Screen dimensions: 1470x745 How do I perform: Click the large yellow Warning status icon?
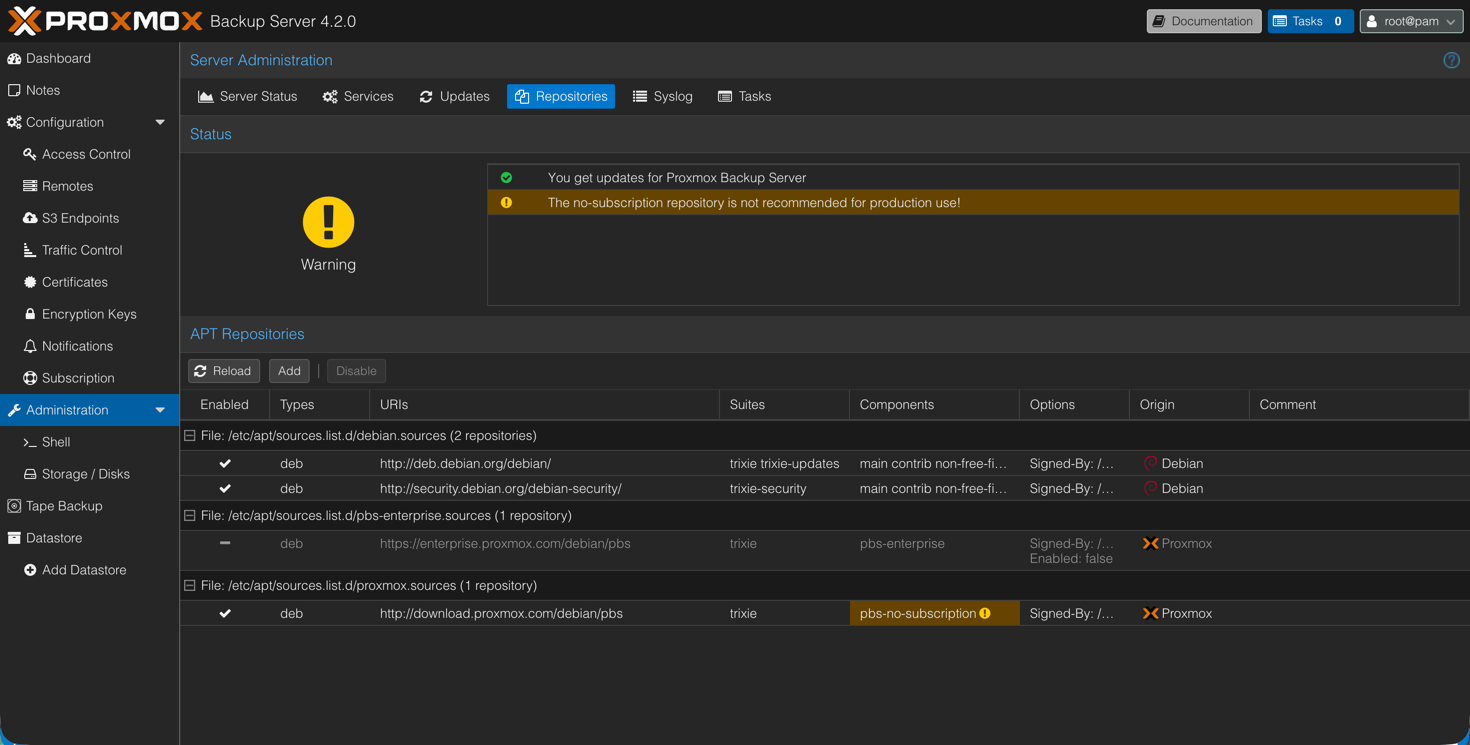pyautogui.click(x=328, y=222)
